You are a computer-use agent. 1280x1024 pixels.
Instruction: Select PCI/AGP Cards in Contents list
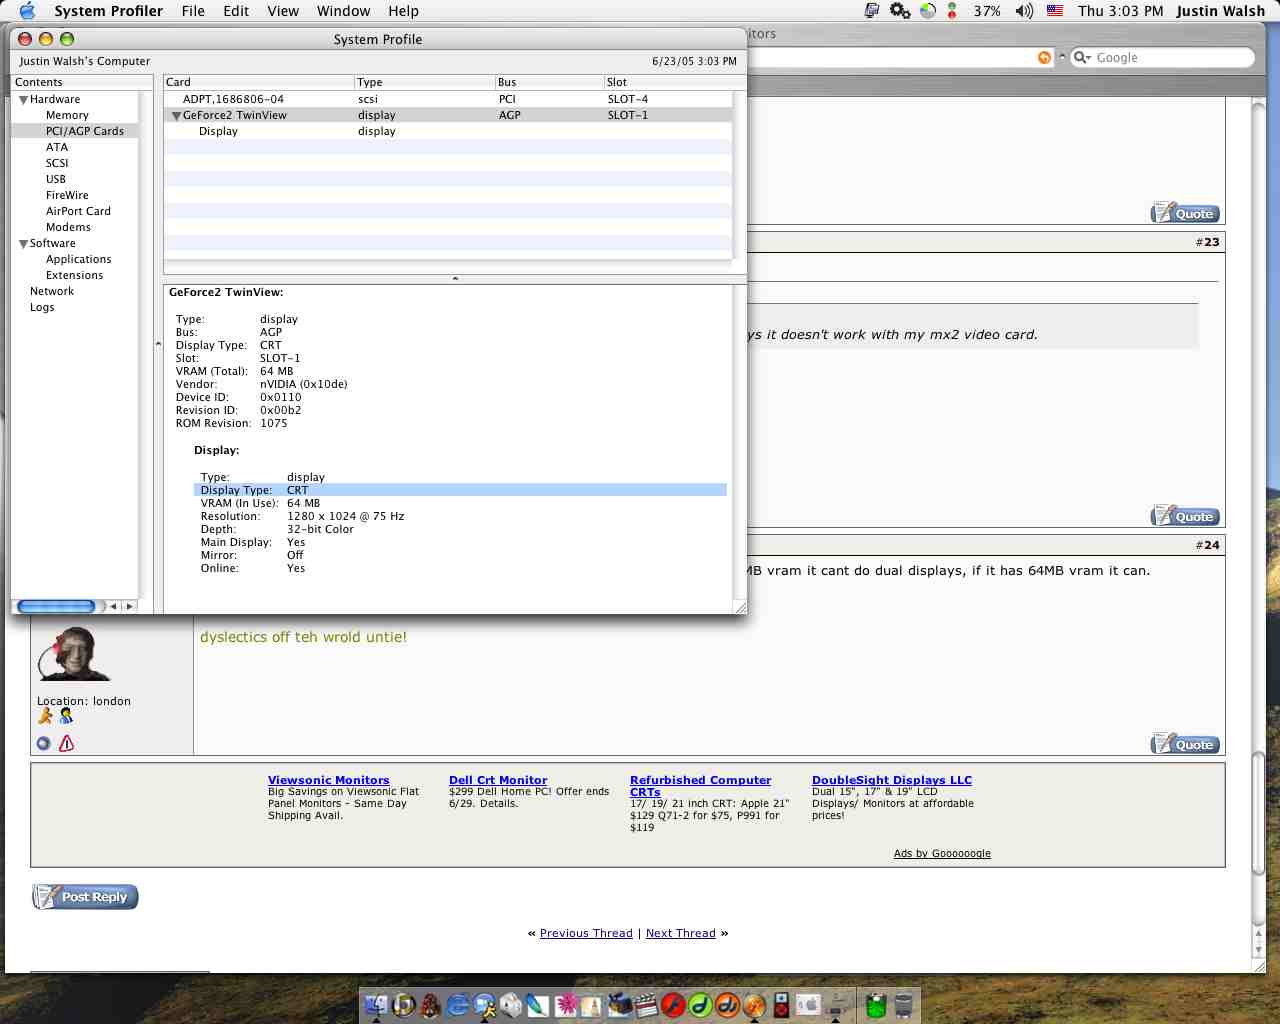(x=85, y=131)
